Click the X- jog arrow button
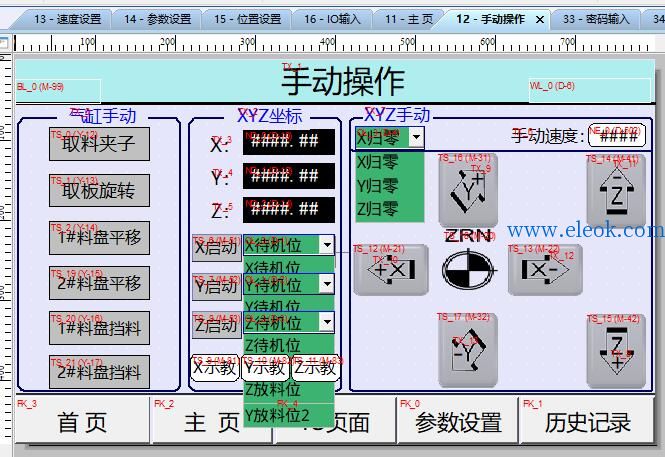 click(545, 270)
